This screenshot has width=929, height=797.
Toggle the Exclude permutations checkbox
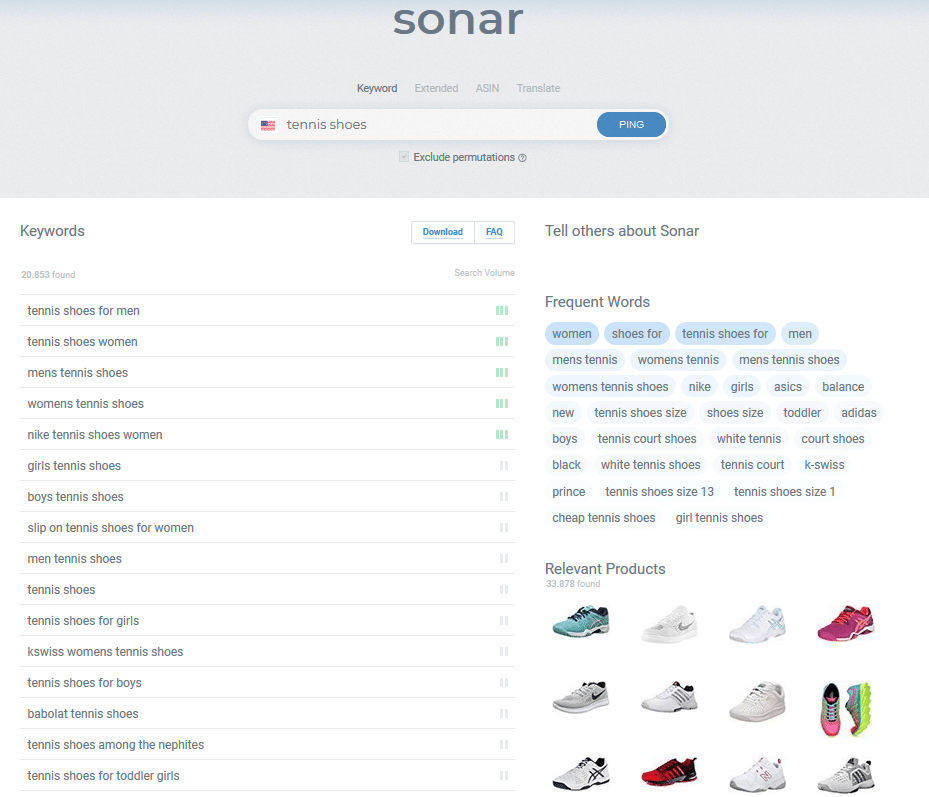[404, 157]
